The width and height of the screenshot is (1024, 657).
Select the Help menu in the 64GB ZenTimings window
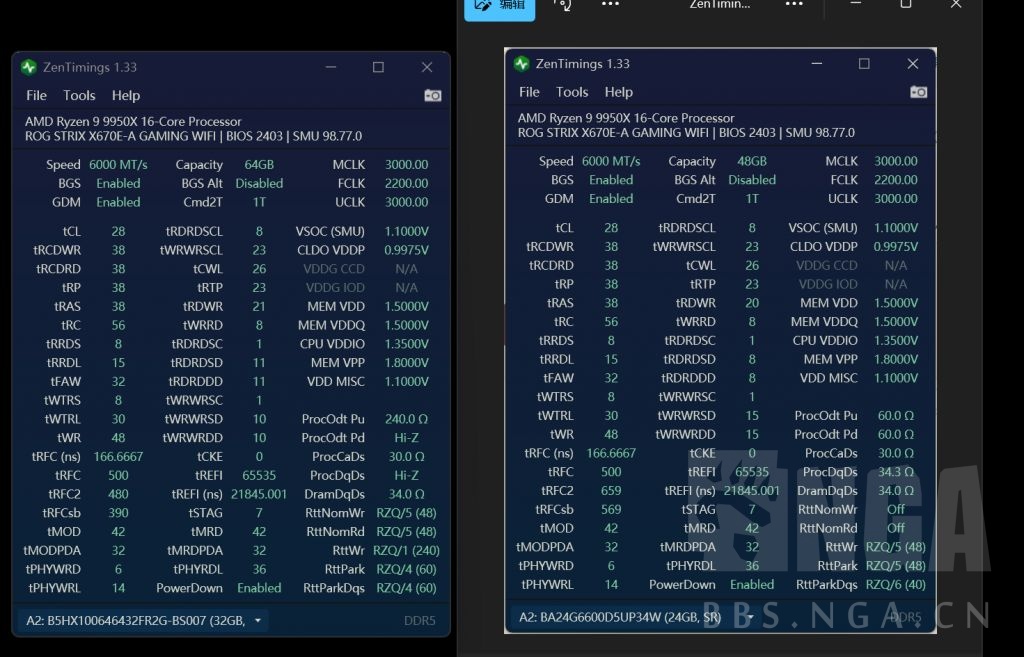pos(126,96)
